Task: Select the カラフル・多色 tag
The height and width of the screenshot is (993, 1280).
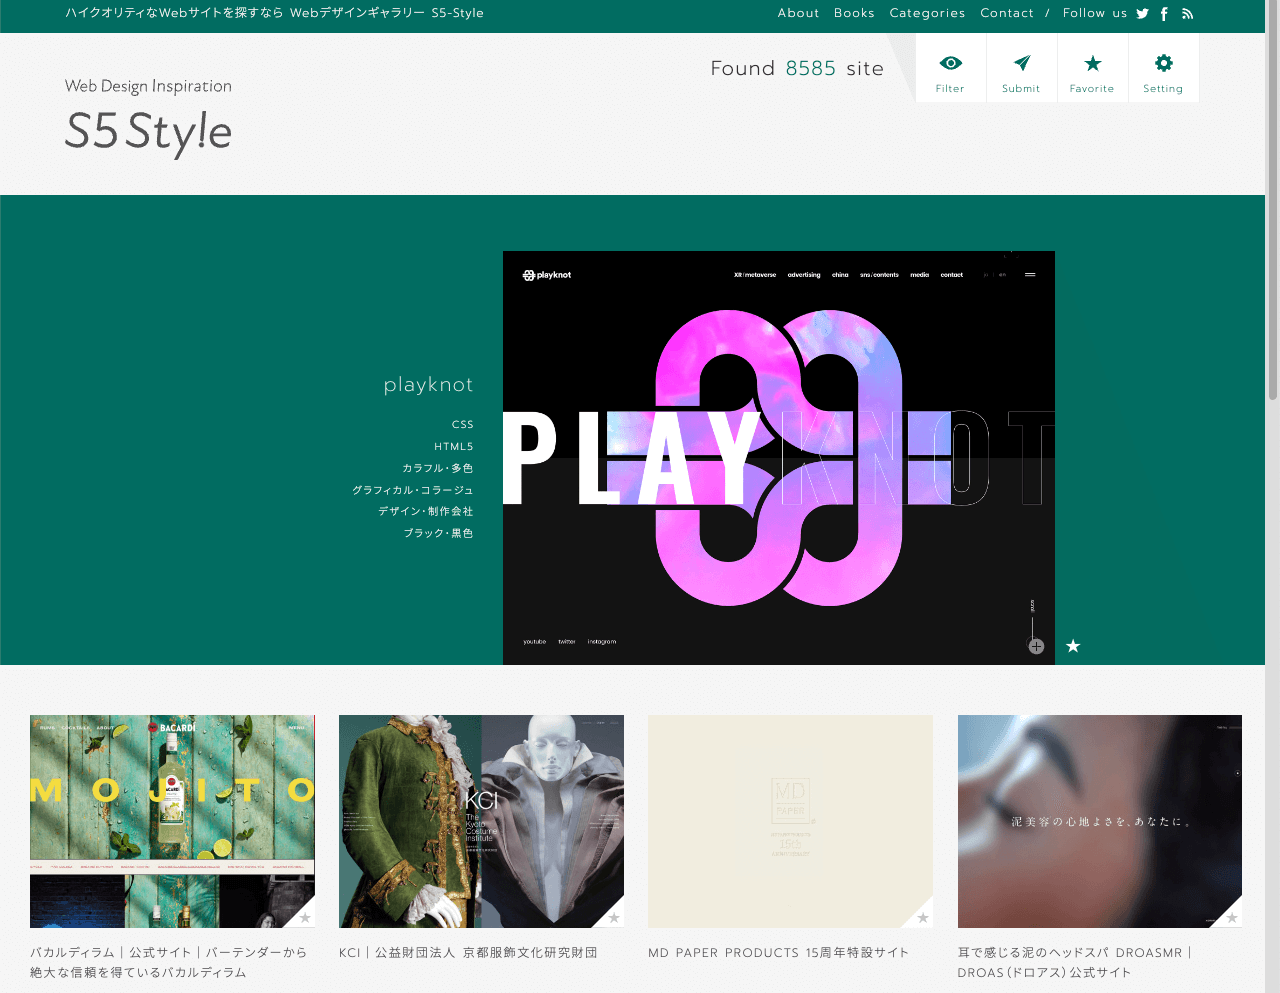Action: click(x=438, y=468)
